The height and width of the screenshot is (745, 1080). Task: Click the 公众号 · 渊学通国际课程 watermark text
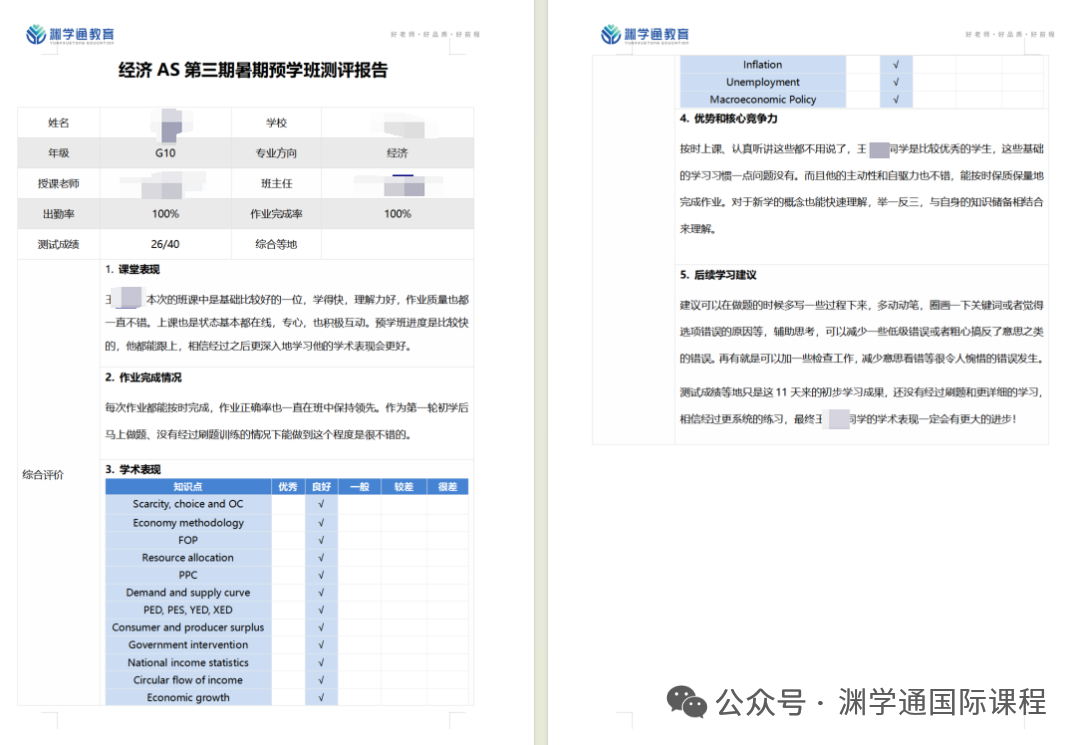coord(881,702)
